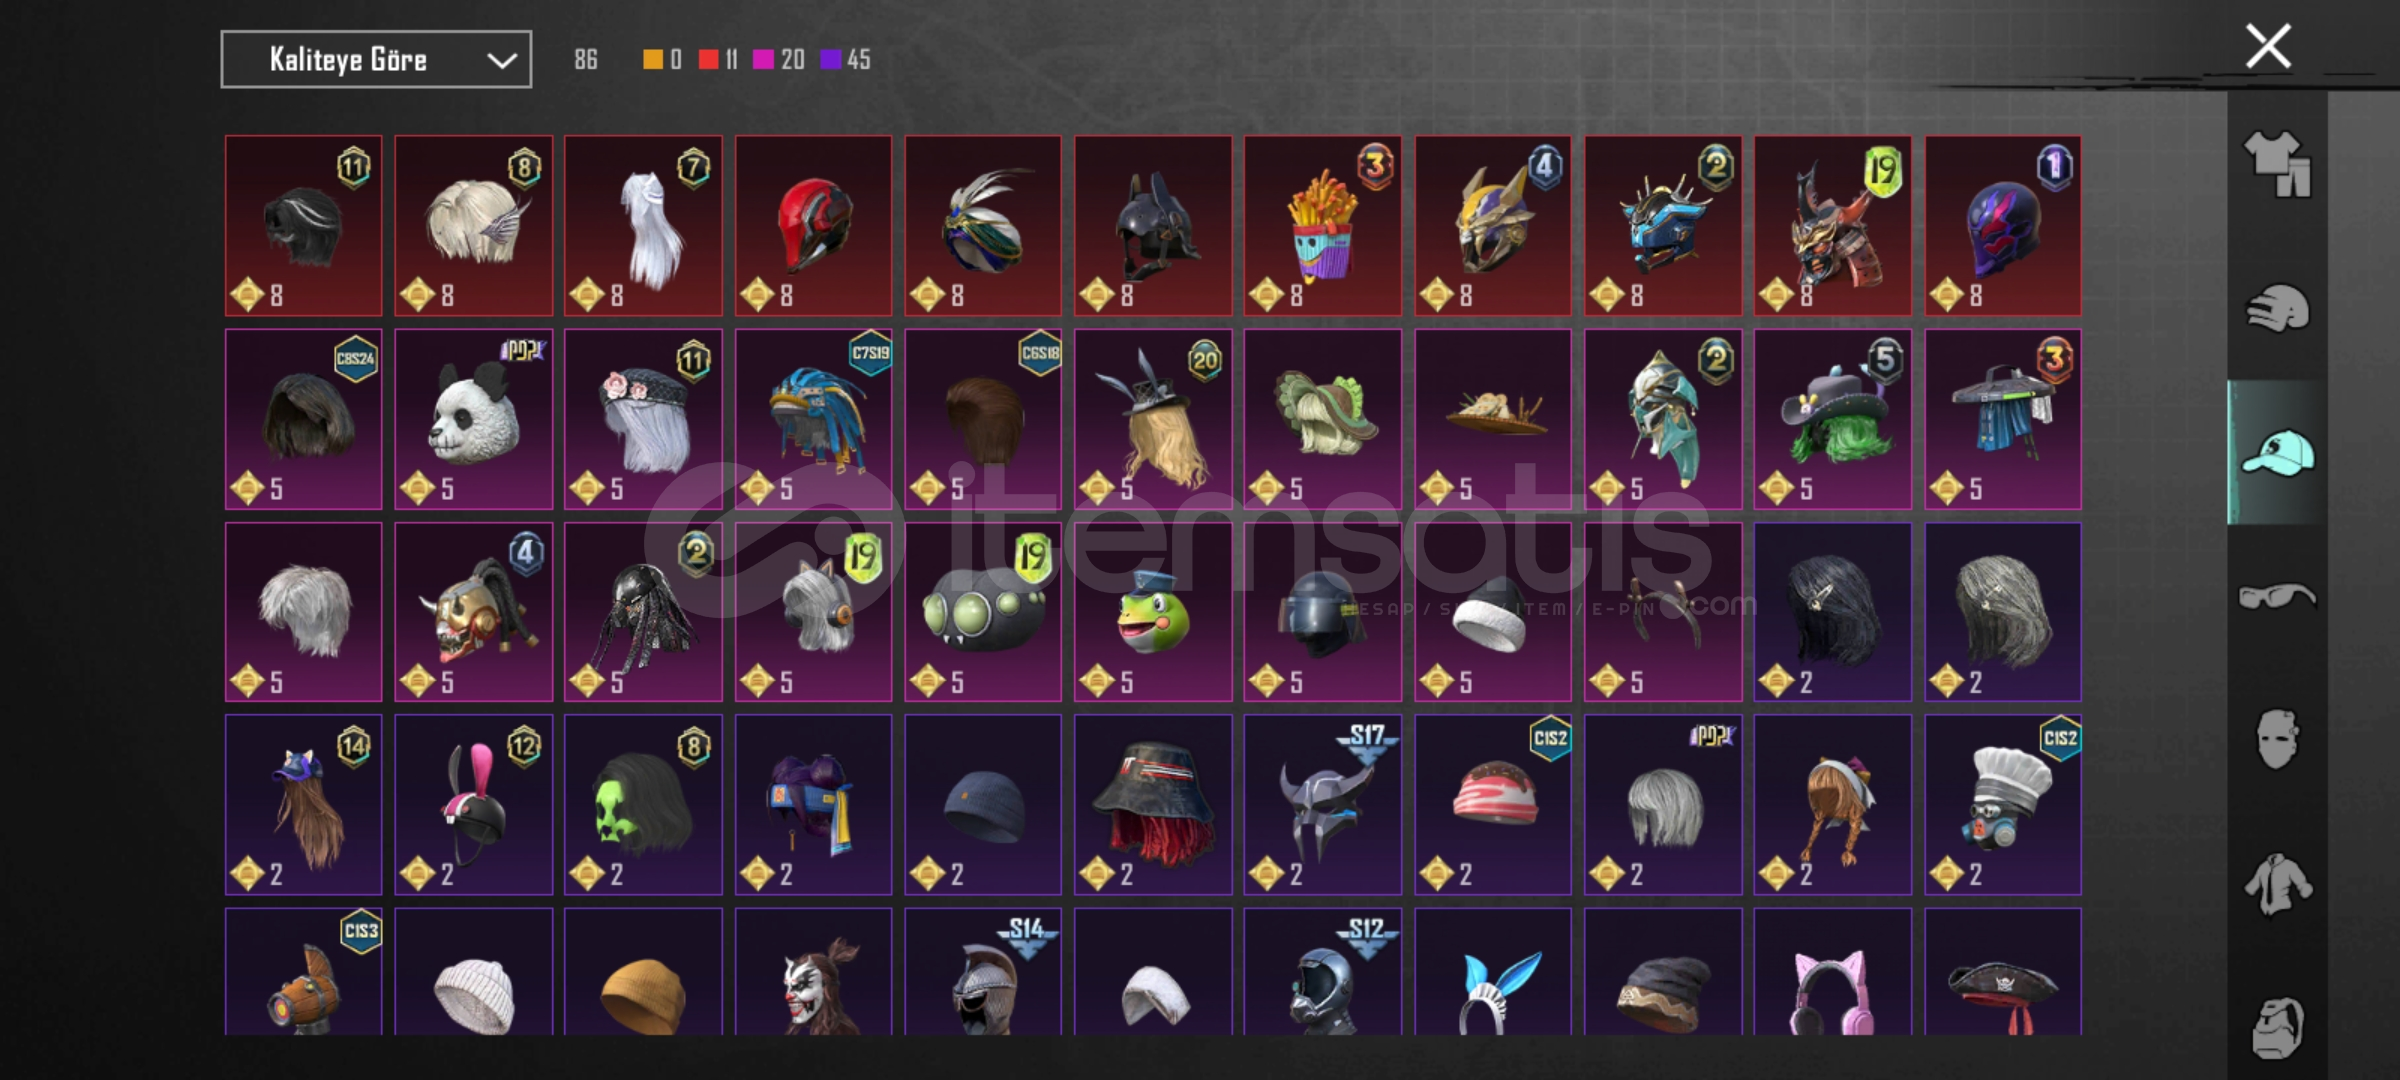The image size is (2400, 1080).
Task: Select the green frog police cap item
Action: (x=1153, y=612)
